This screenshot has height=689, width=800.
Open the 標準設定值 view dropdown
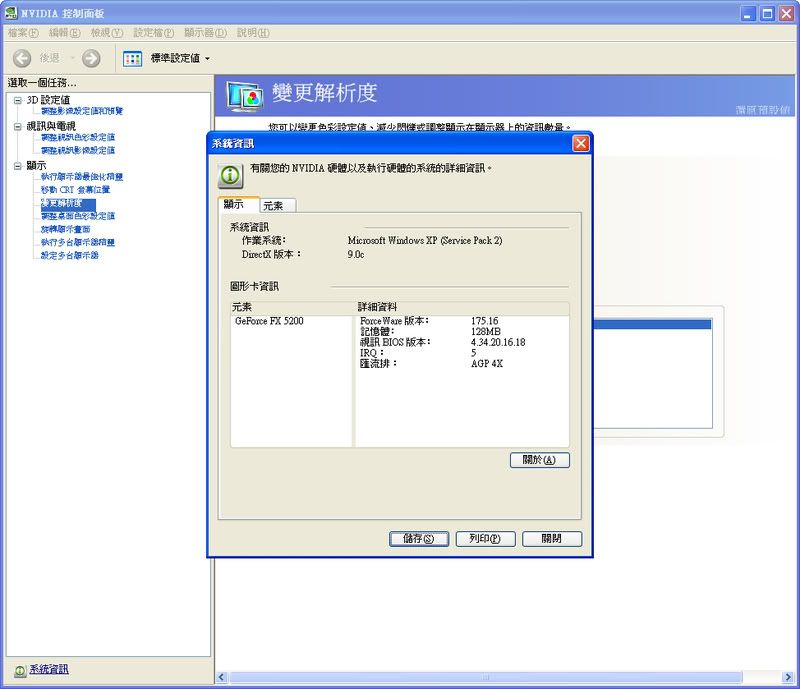(x=180, y=59)
